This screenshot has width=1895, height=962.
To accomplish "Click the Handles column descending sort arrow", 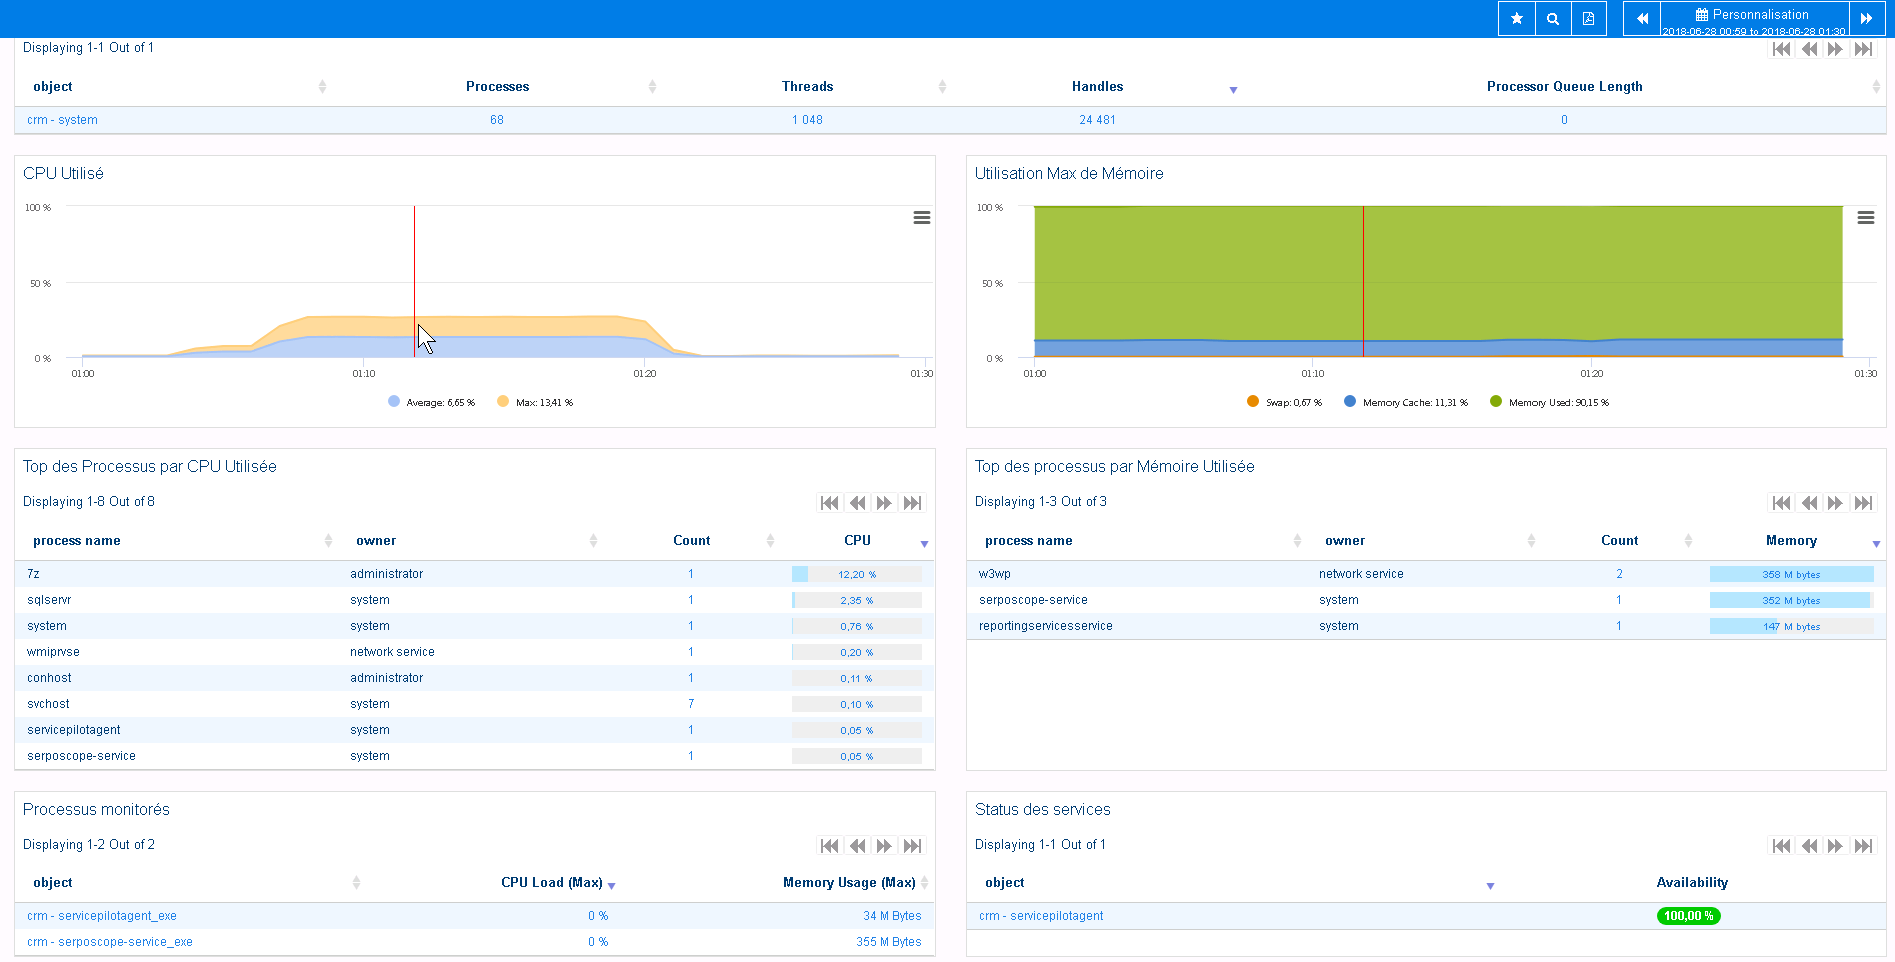I will click(1234, 90).
